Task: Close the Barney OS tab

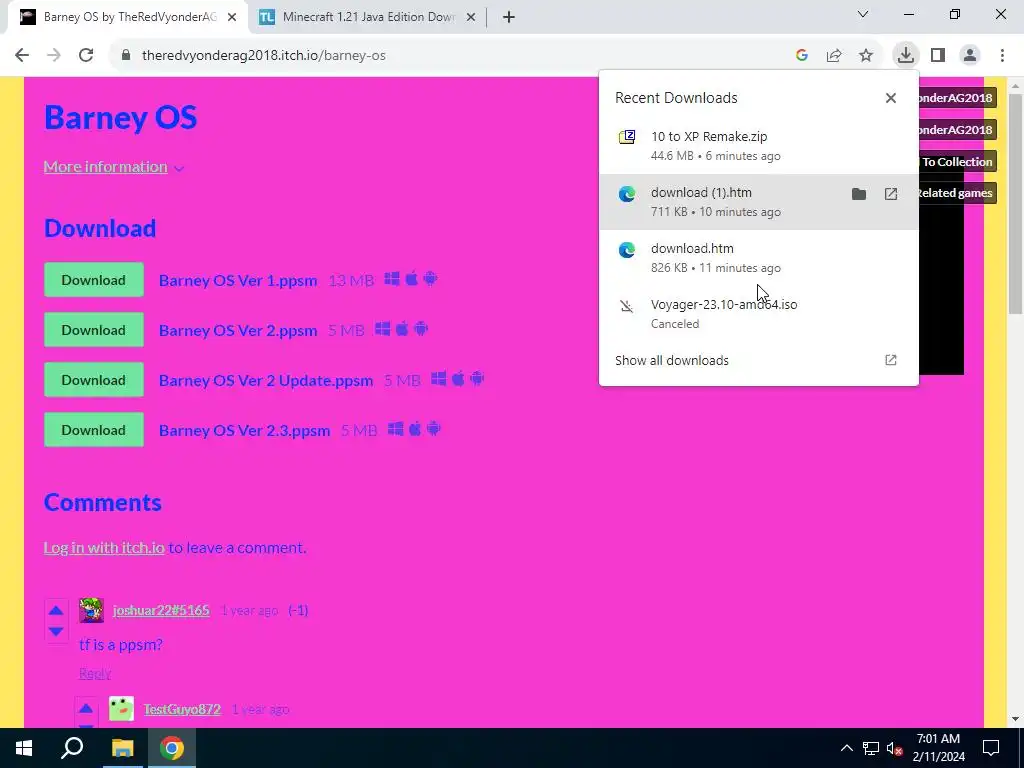Action: point(232,18)
